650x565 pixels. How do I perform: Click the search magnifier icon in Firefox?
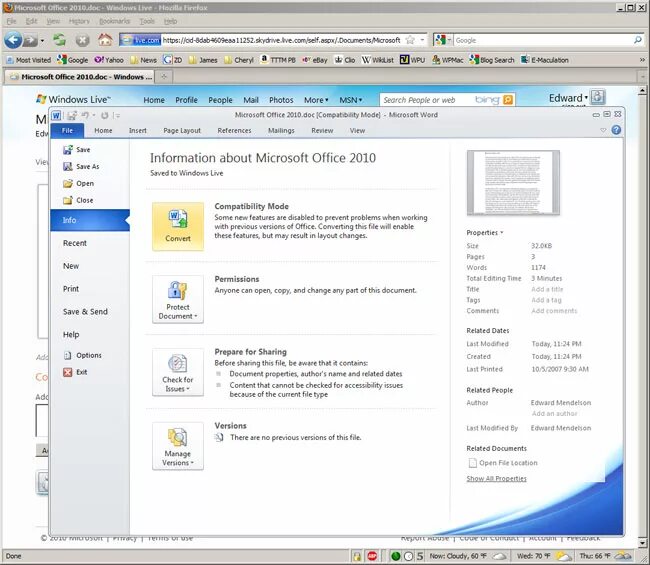click(638, 40)
